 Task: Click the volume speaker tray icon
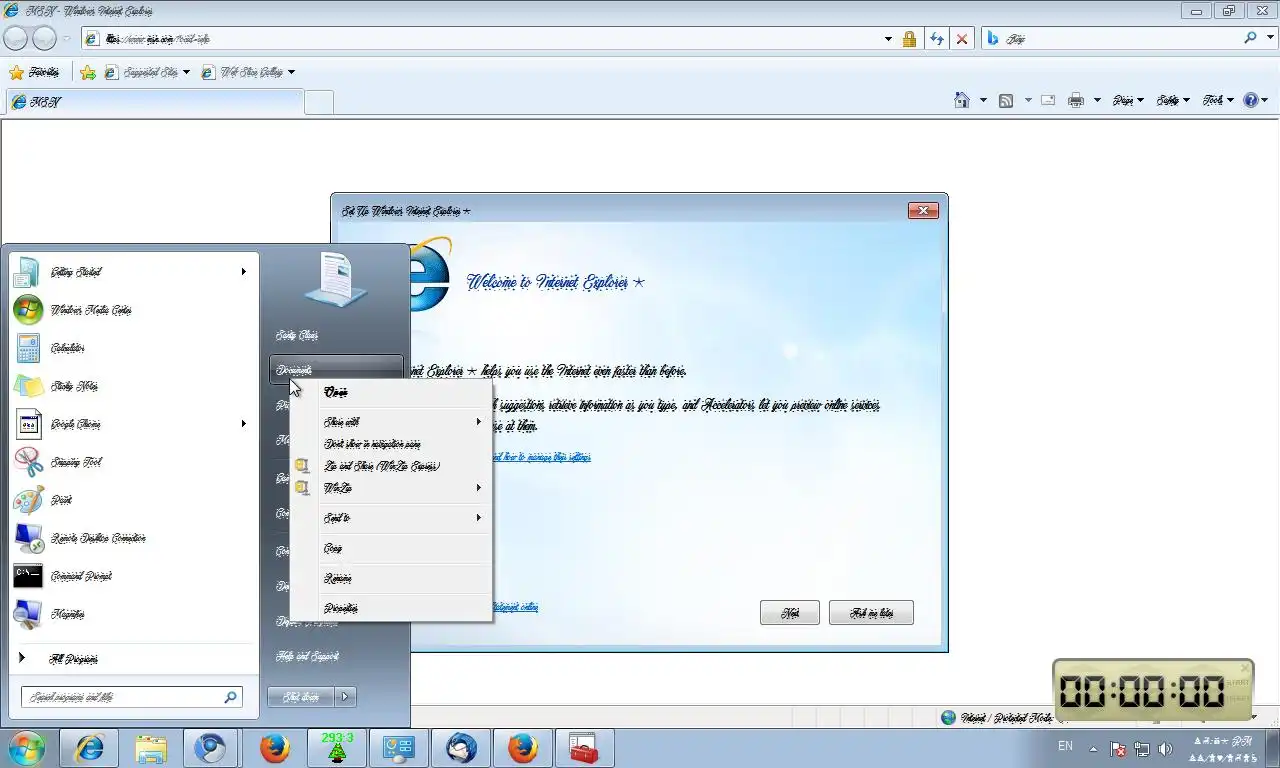[x=1165, y=749]
